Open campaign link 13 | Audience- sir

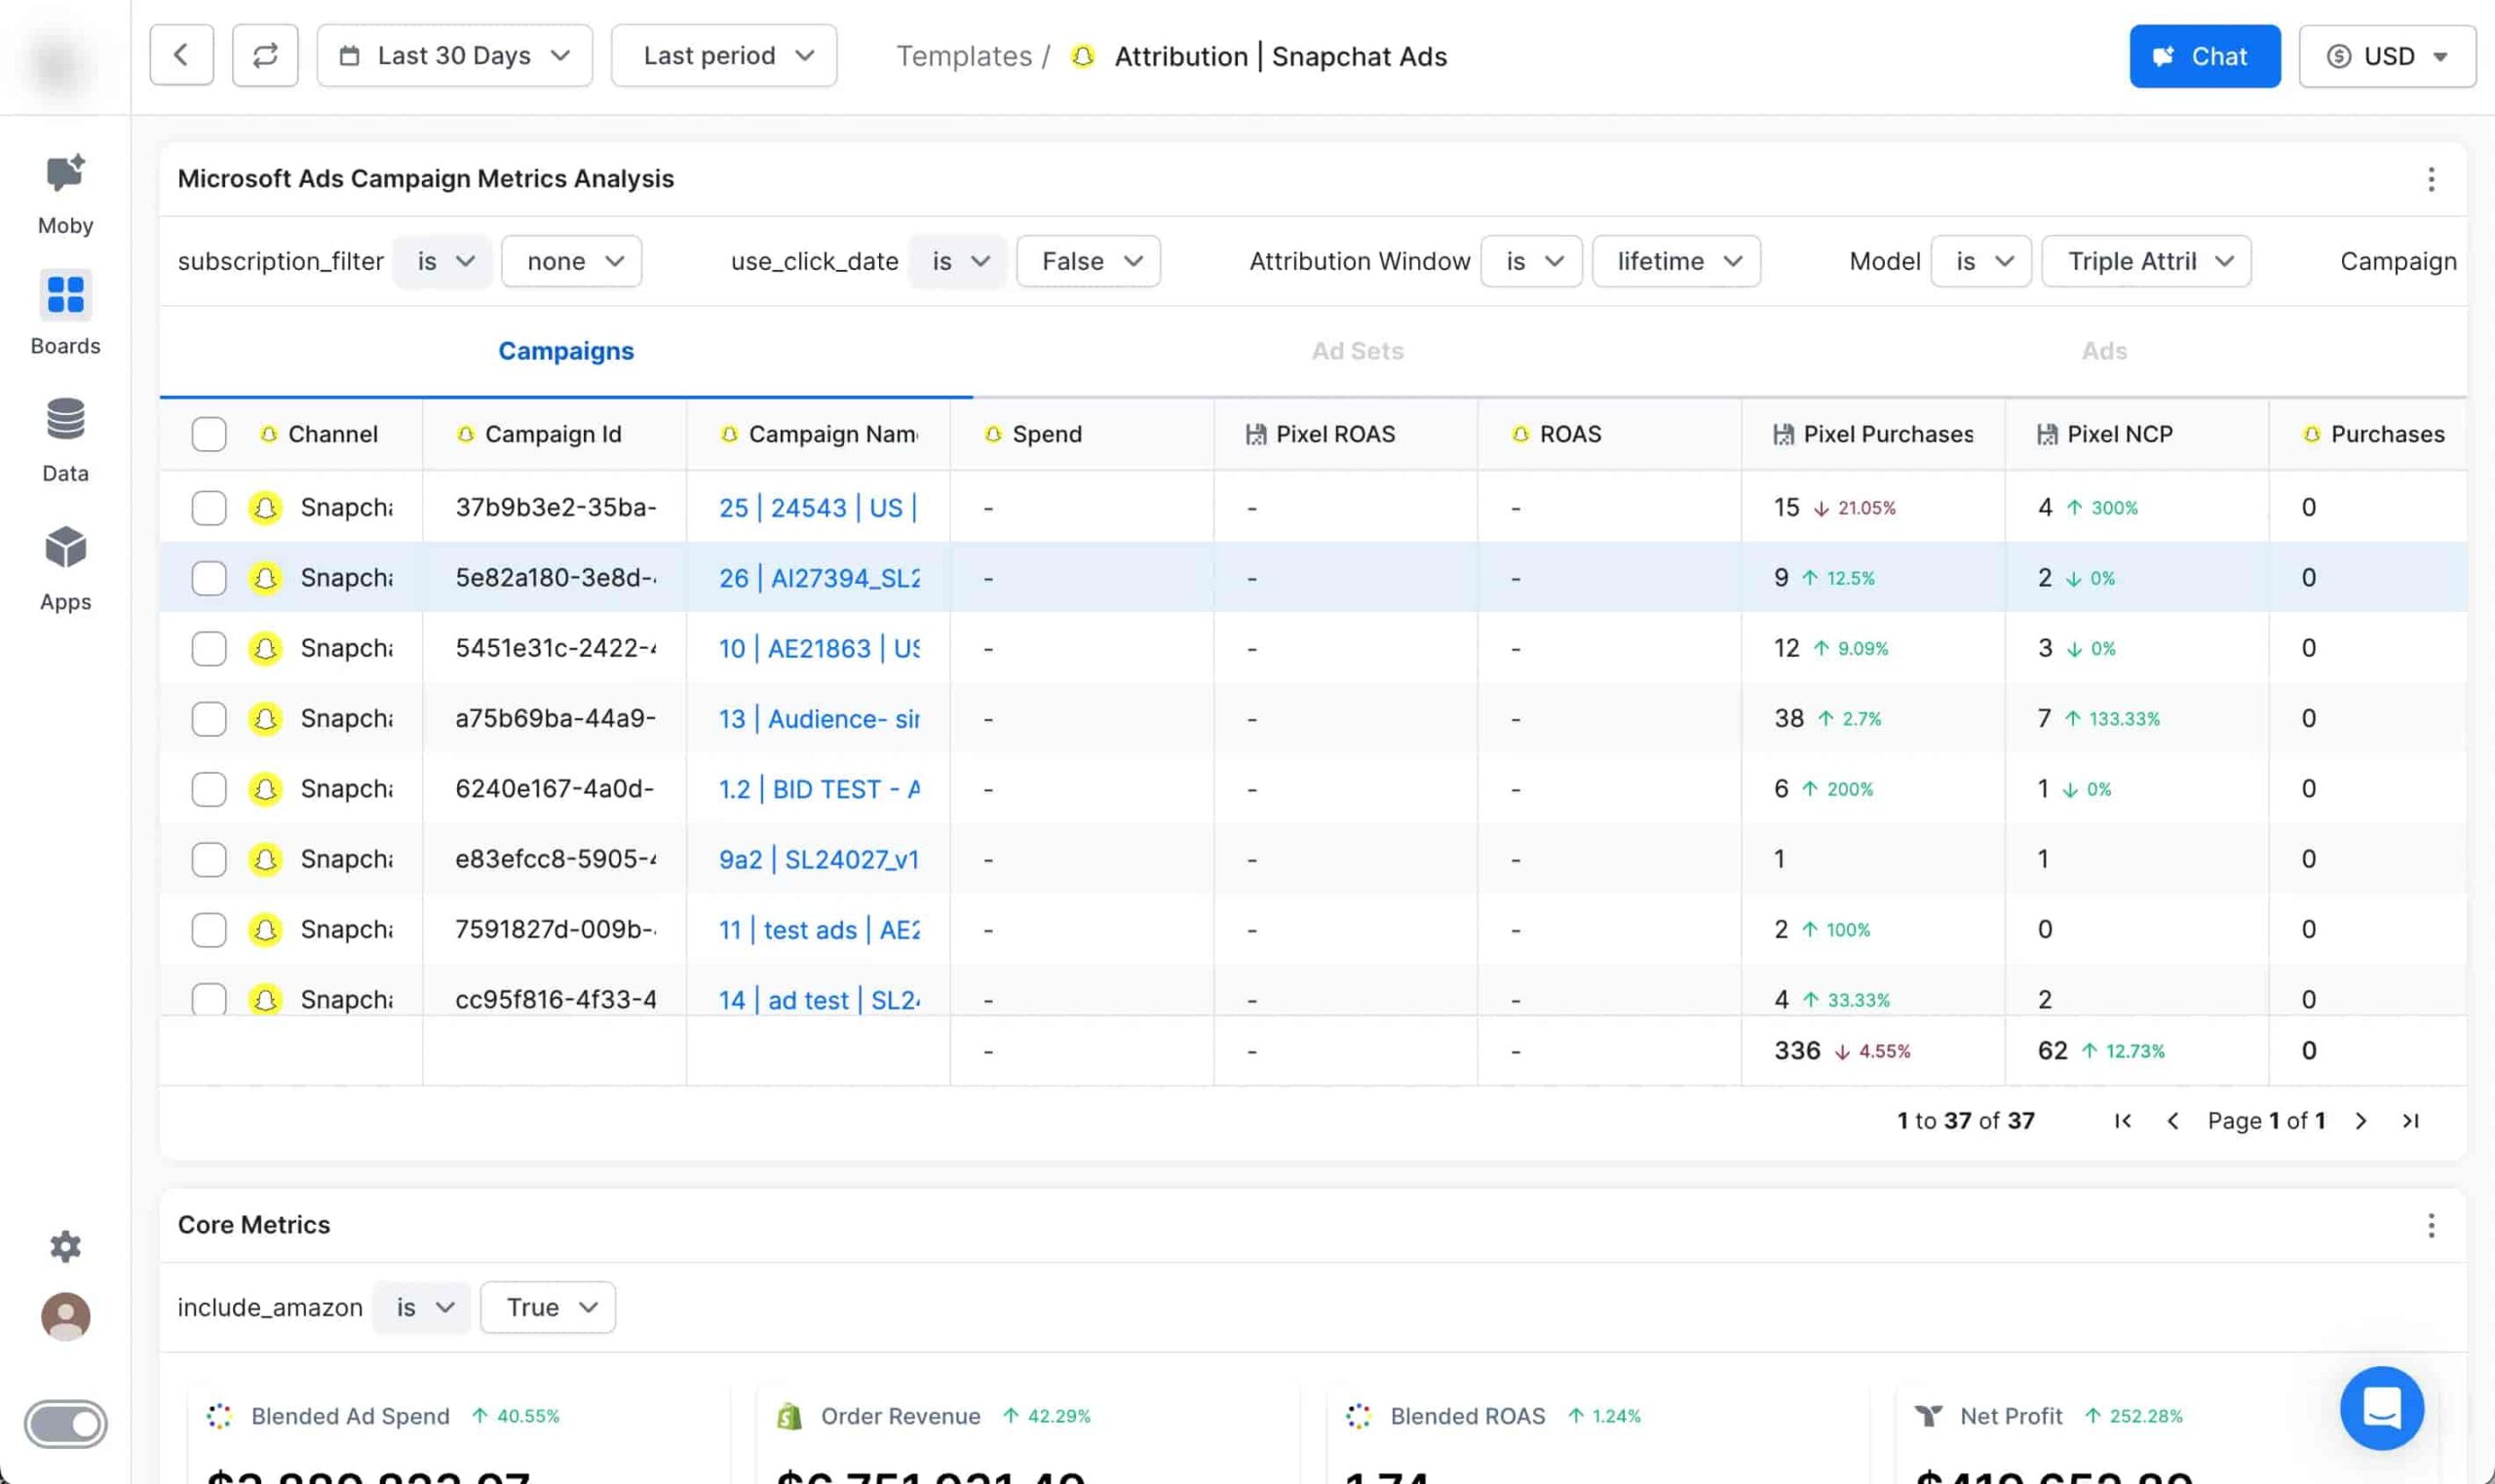pos(818,718)
